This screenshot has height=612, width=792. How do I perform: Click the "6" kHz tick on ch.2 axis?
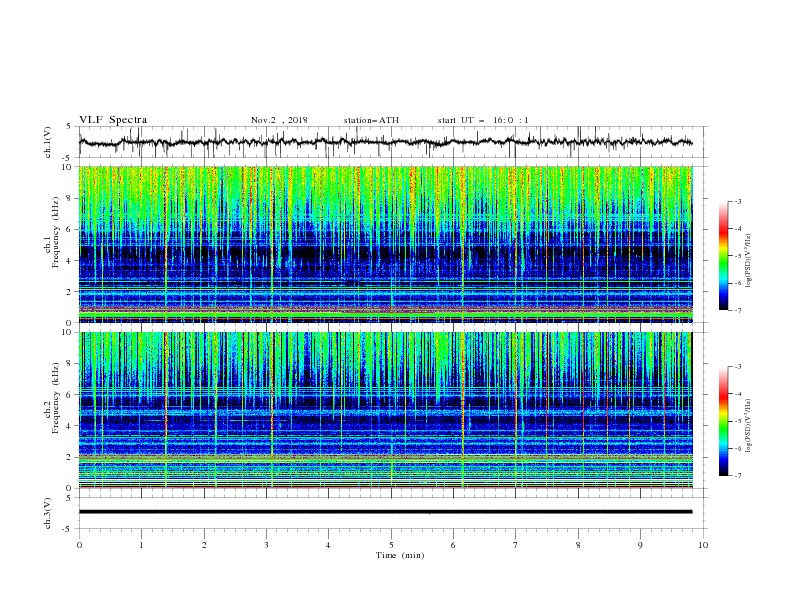pos(68,394)
